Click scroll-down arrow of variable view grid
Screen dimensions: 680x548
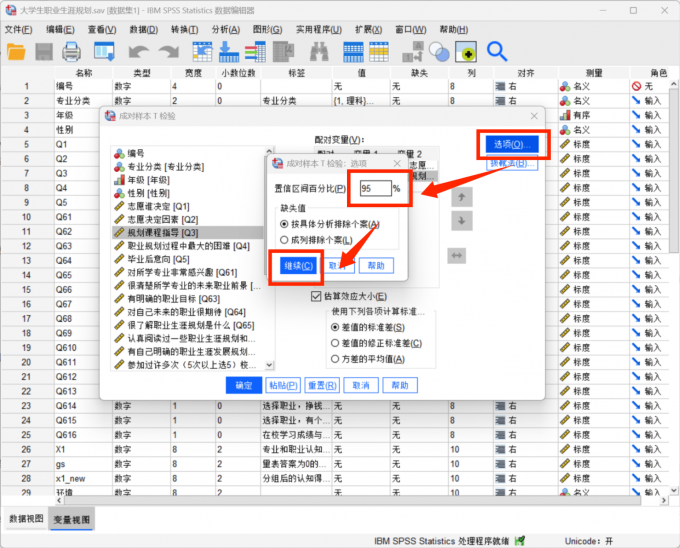point(673,490)
